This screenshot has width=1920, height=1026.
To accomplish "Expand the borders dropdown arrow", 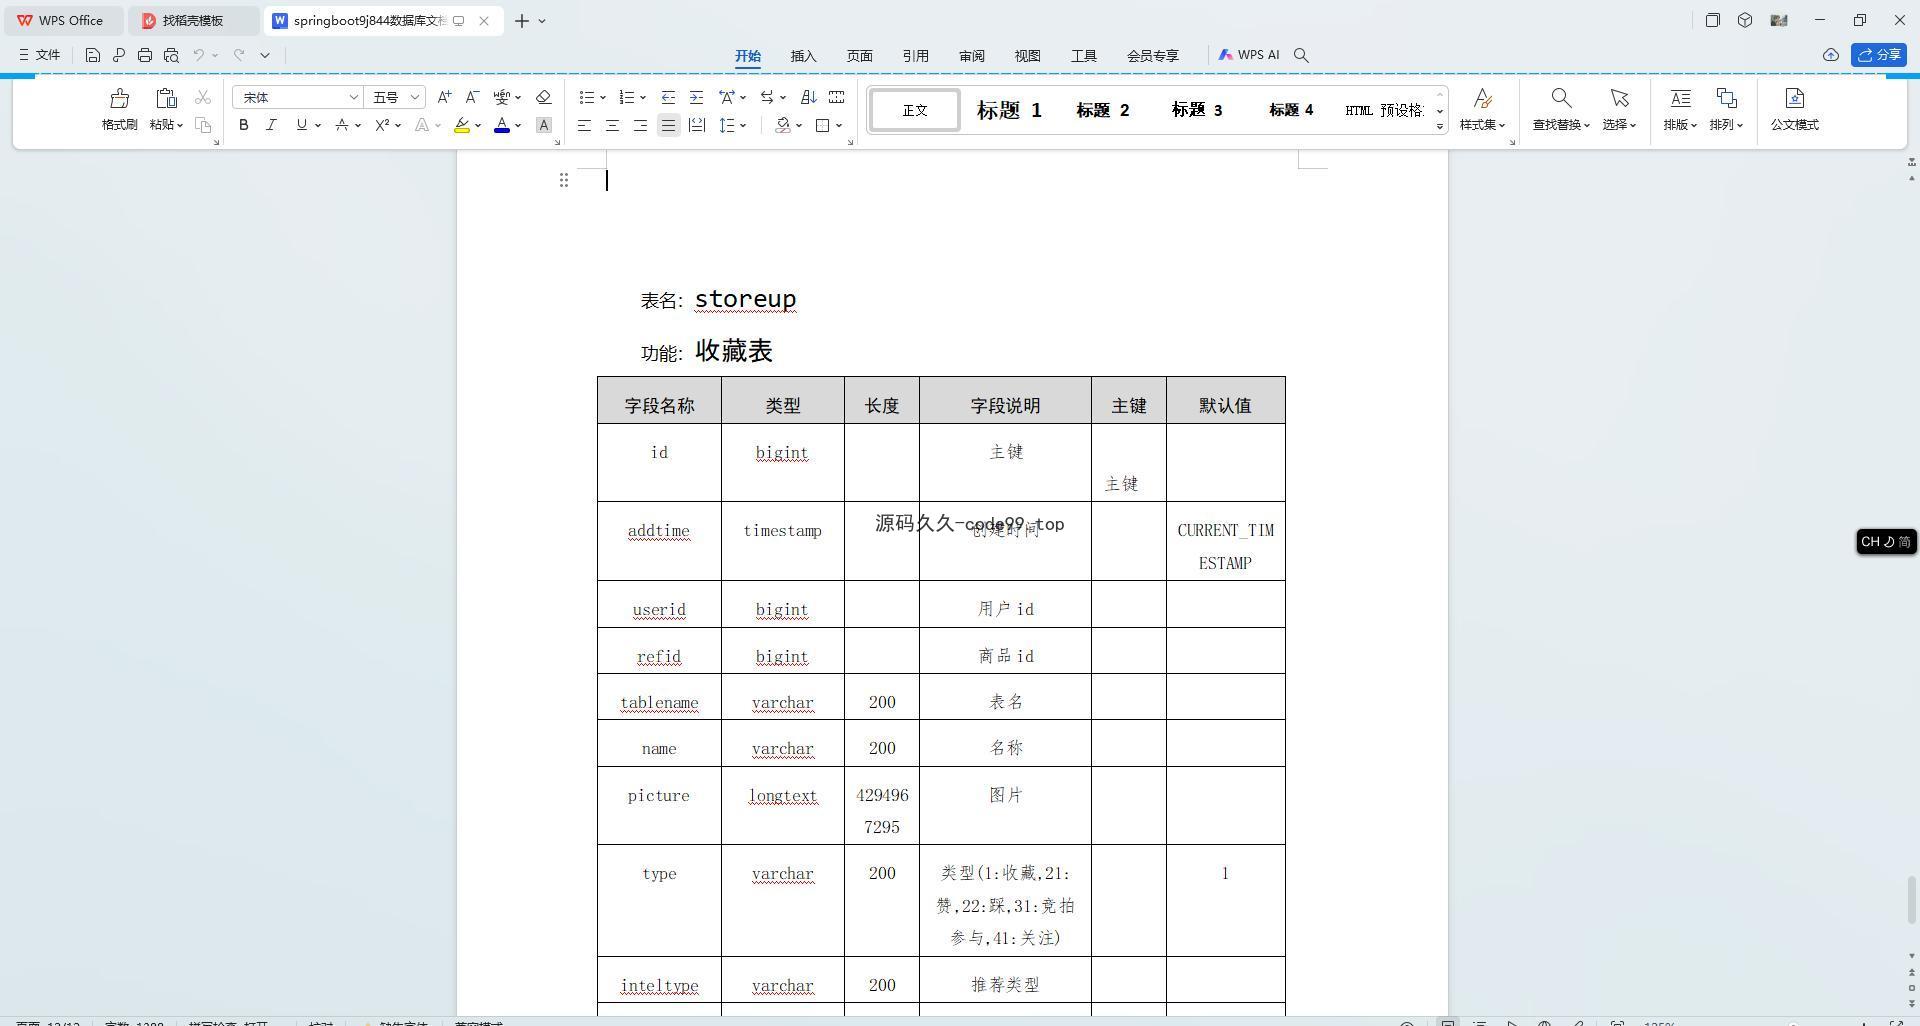I will pos(839,125).
